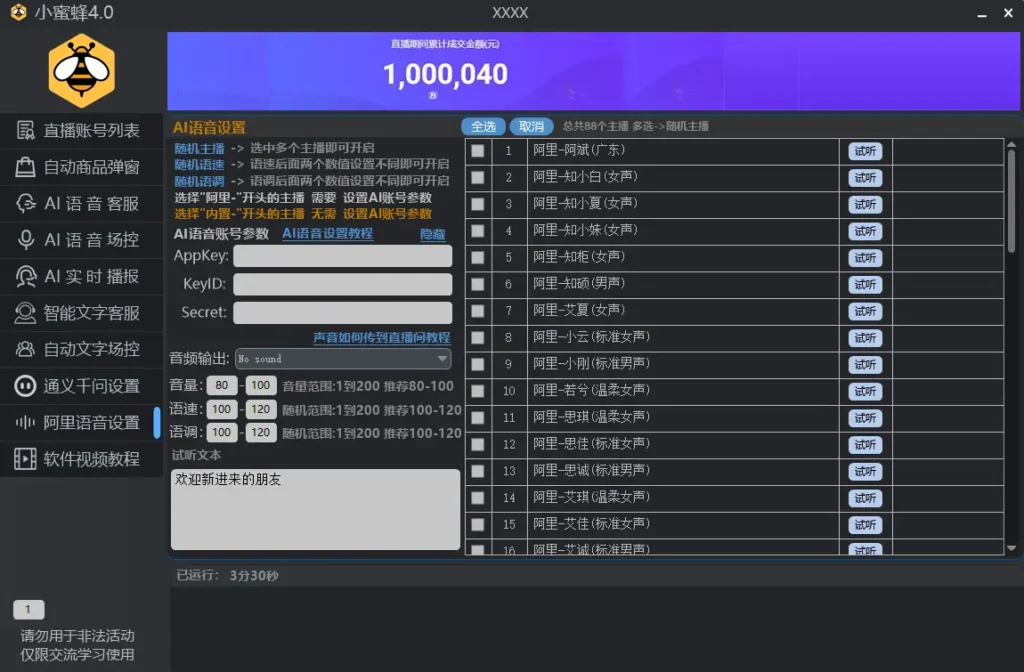Open 自动商品弹窗 page
This screenshot has height=672, width=1024.
(81, 167)
